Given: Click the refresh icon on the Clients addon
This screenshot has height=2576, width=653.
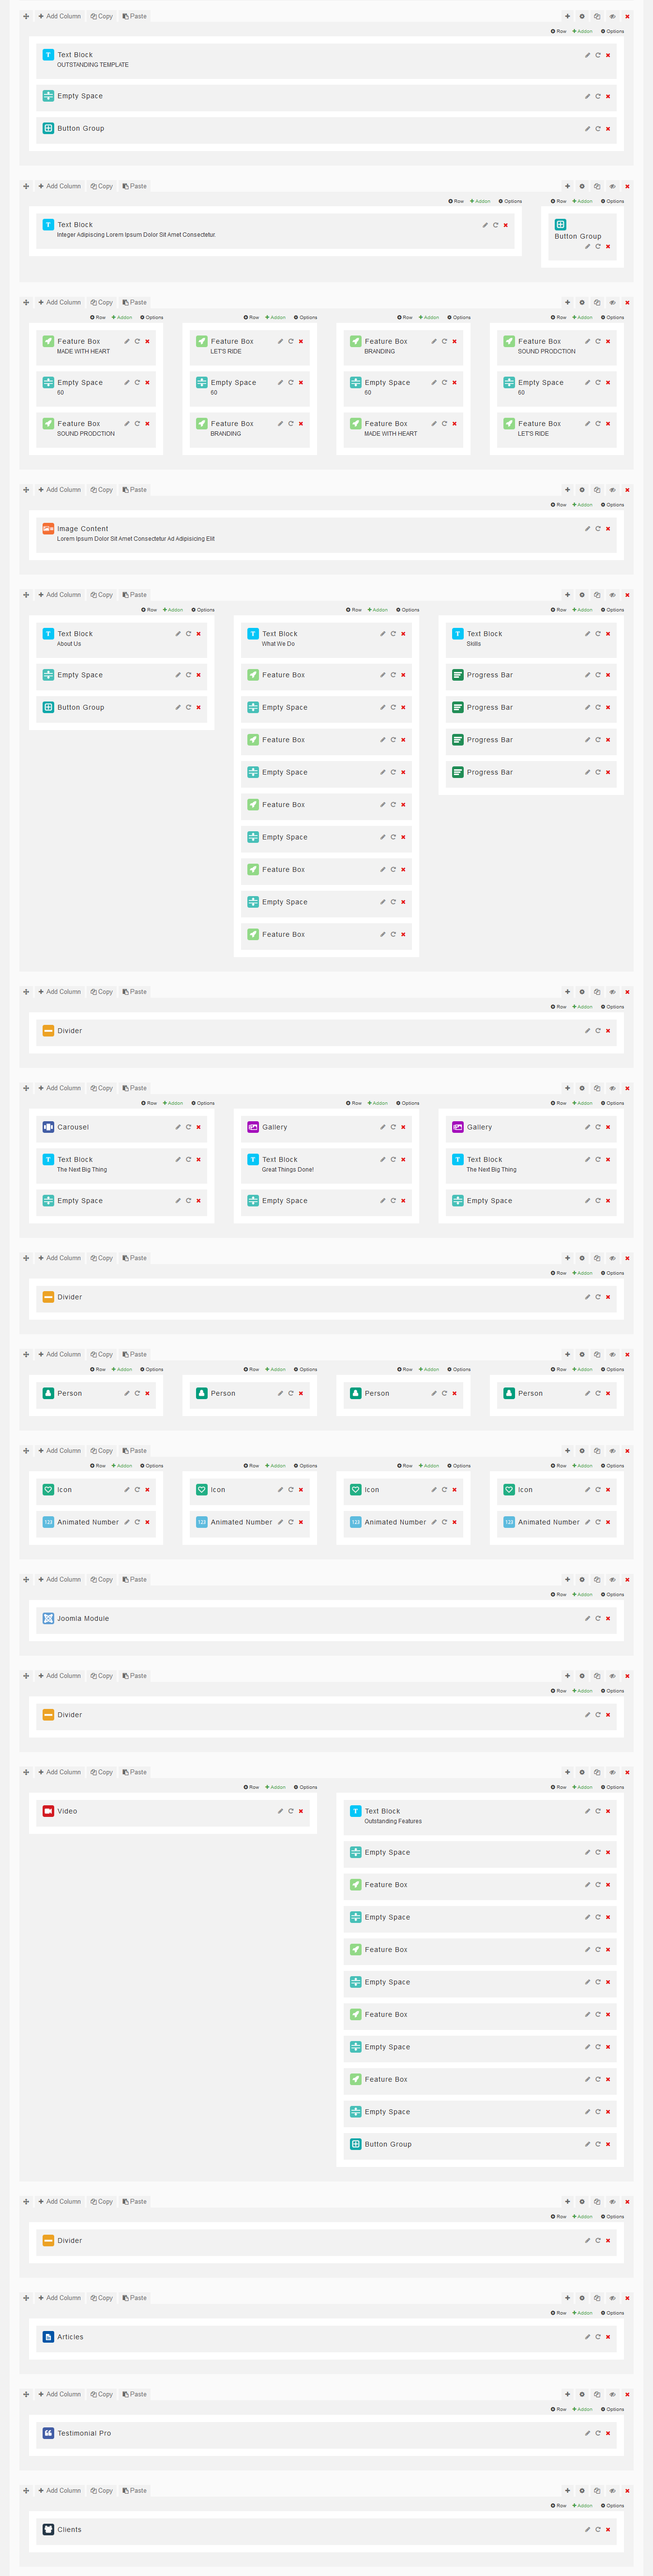Looking at the screenshot, I should [598, 2529].
